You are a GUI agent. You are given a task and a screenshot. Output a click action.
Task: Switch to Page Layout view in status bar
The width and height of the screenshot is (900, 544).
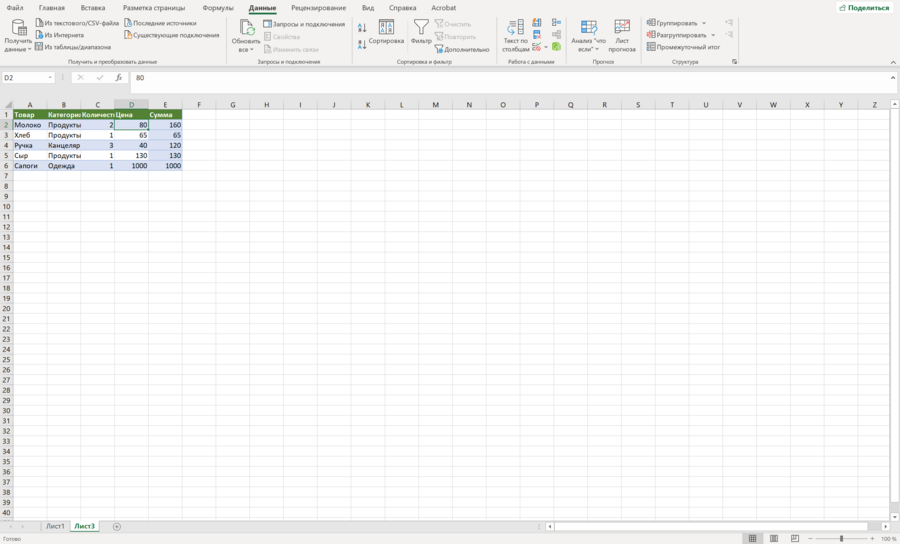pyautogui.click(x=774, y=538)
